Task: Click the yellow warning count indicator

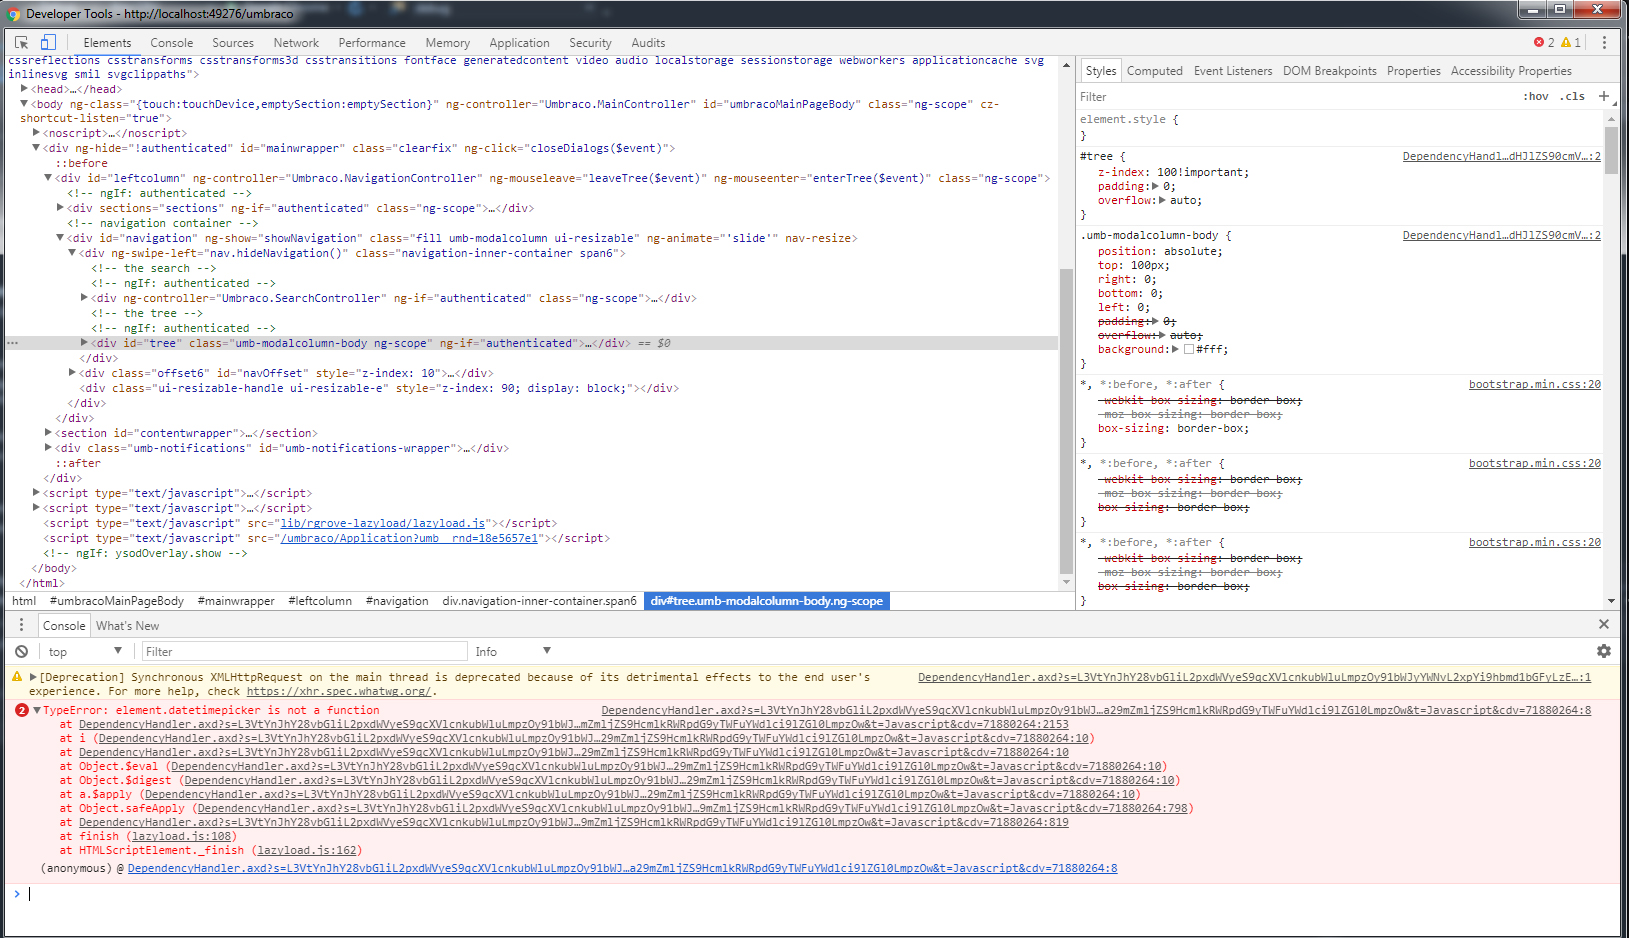Action: point(1571,43)
